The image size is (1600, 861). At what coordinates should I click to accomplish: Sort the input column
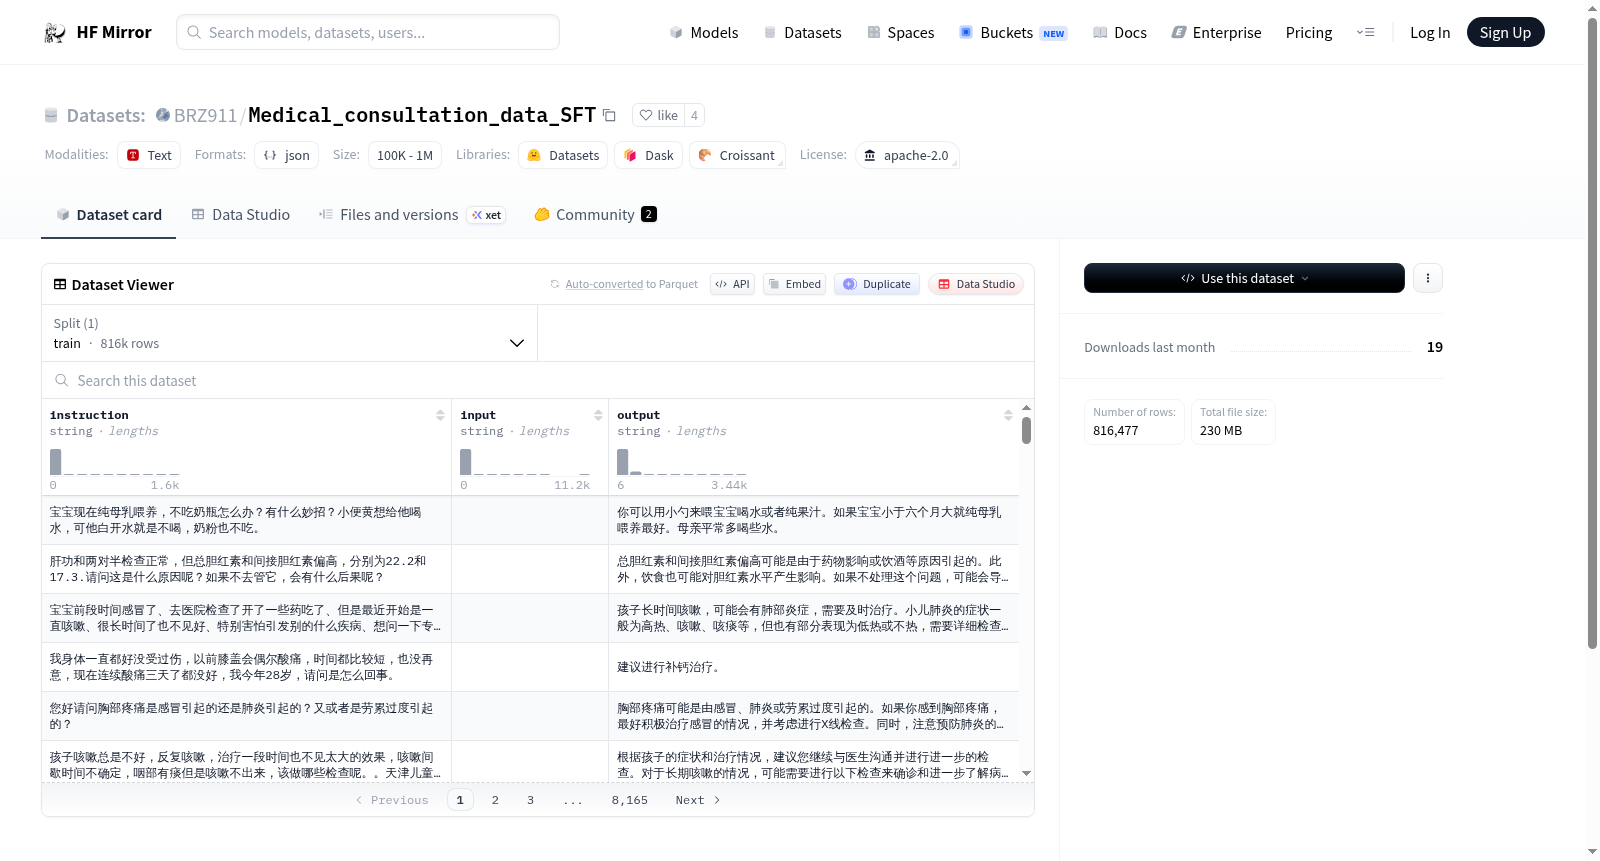[598, 415]
